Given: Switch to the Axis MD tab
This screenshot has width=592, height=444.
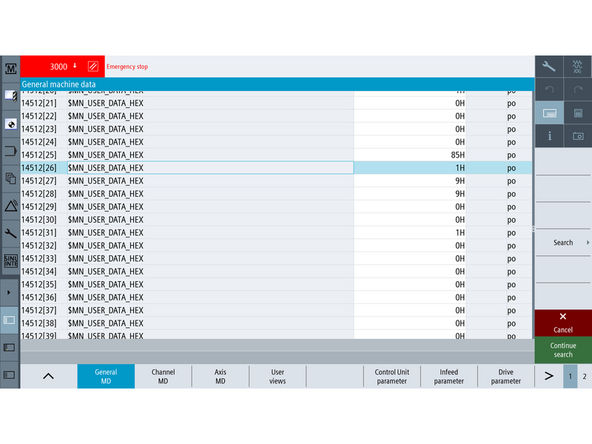Looking at the screenshot, I should pyautogui.click(x=220, y=376).
